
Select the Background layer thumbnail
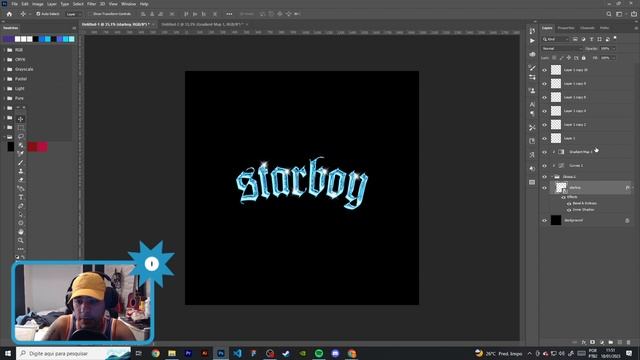(556, 220)
